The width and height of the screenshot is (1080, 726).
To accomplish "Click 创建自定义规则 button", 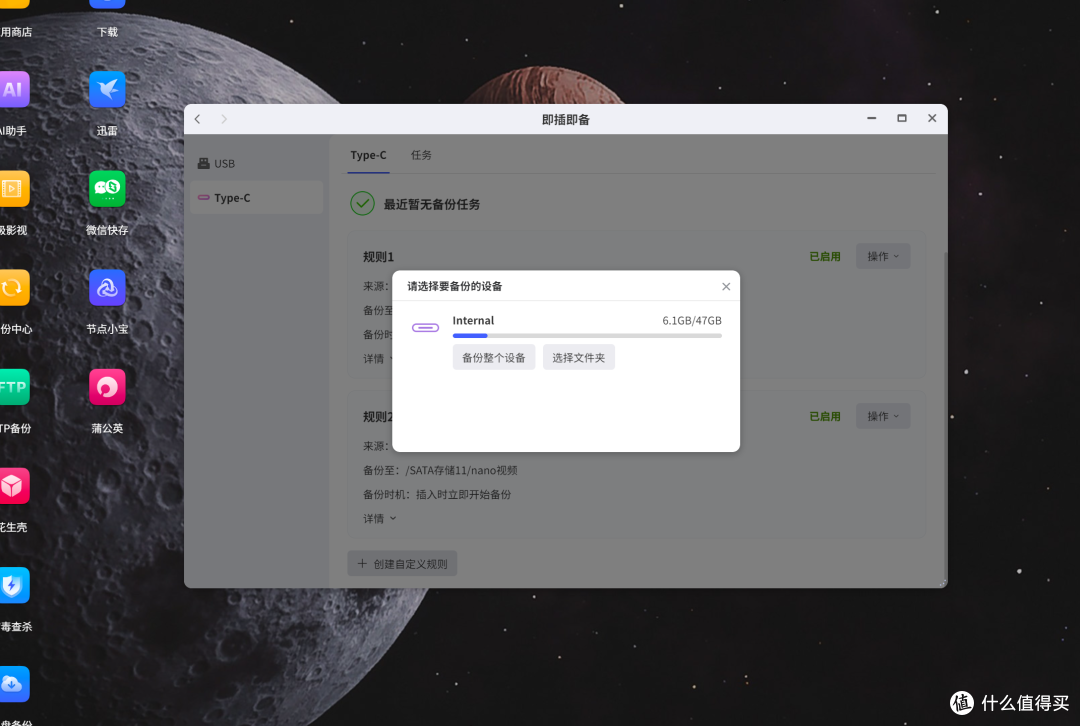I will pyautogui.click(x=402, y=563).
